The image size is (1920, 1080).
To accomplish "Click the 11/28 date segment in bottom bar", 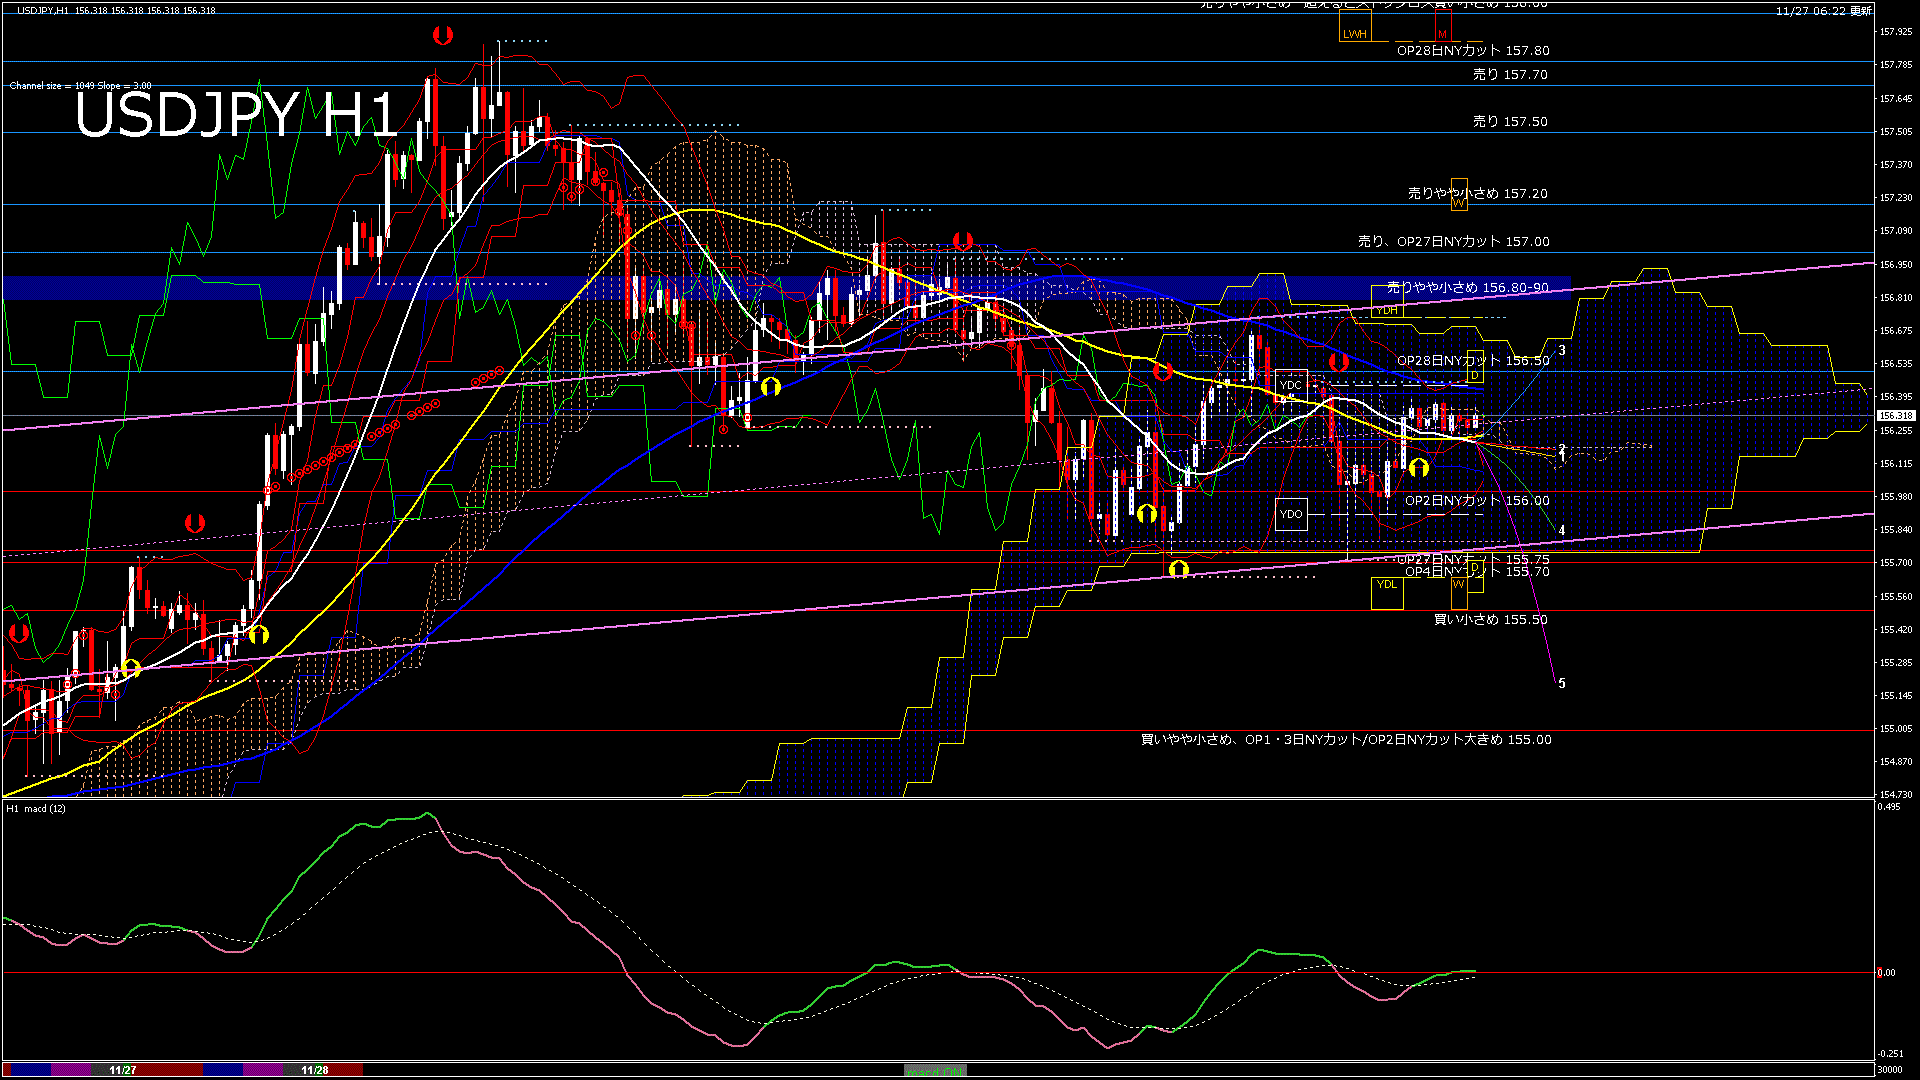I will coord(315,1070).
